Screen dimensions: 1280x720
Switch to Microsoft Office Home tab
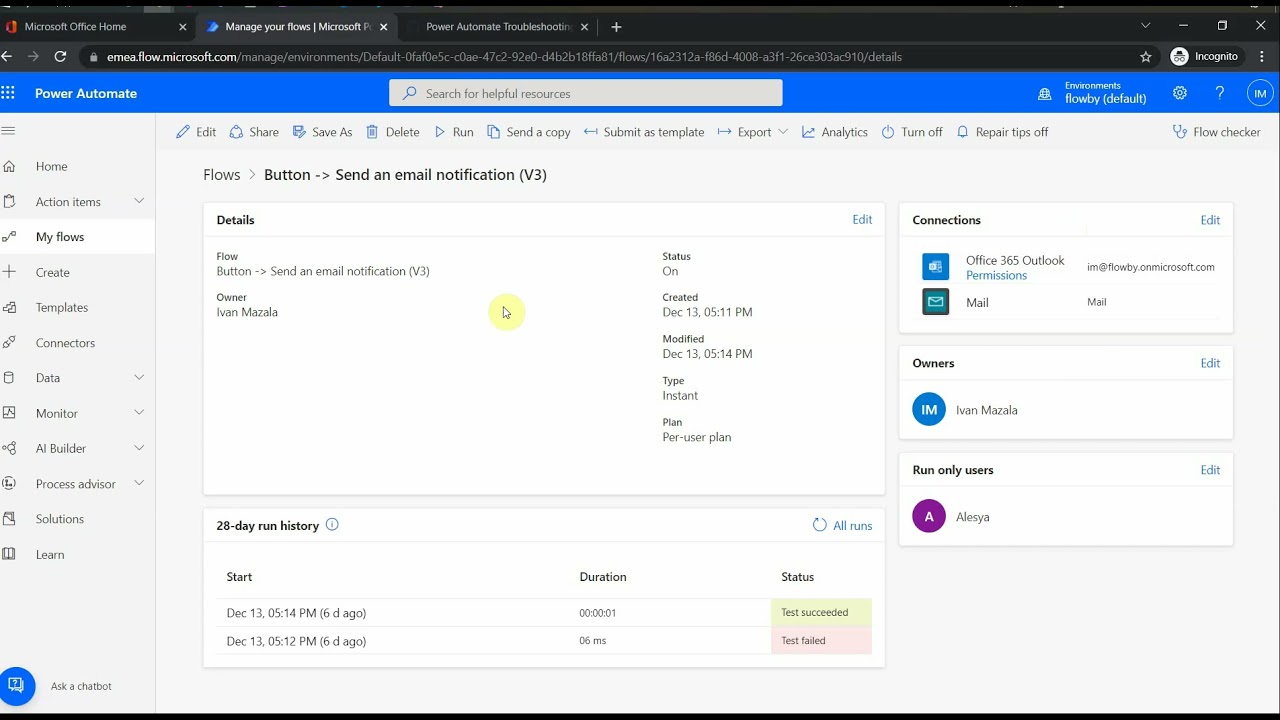point(97,27)
